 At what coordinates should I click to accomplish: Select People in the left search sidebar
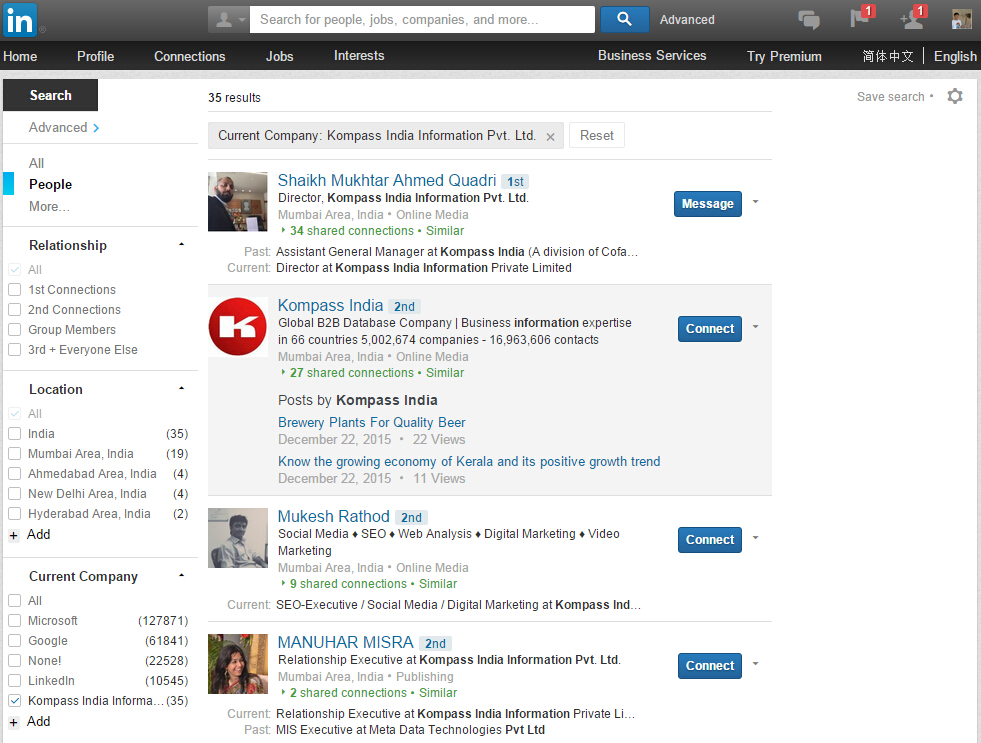pyautogui.click(x=50, y=184)
